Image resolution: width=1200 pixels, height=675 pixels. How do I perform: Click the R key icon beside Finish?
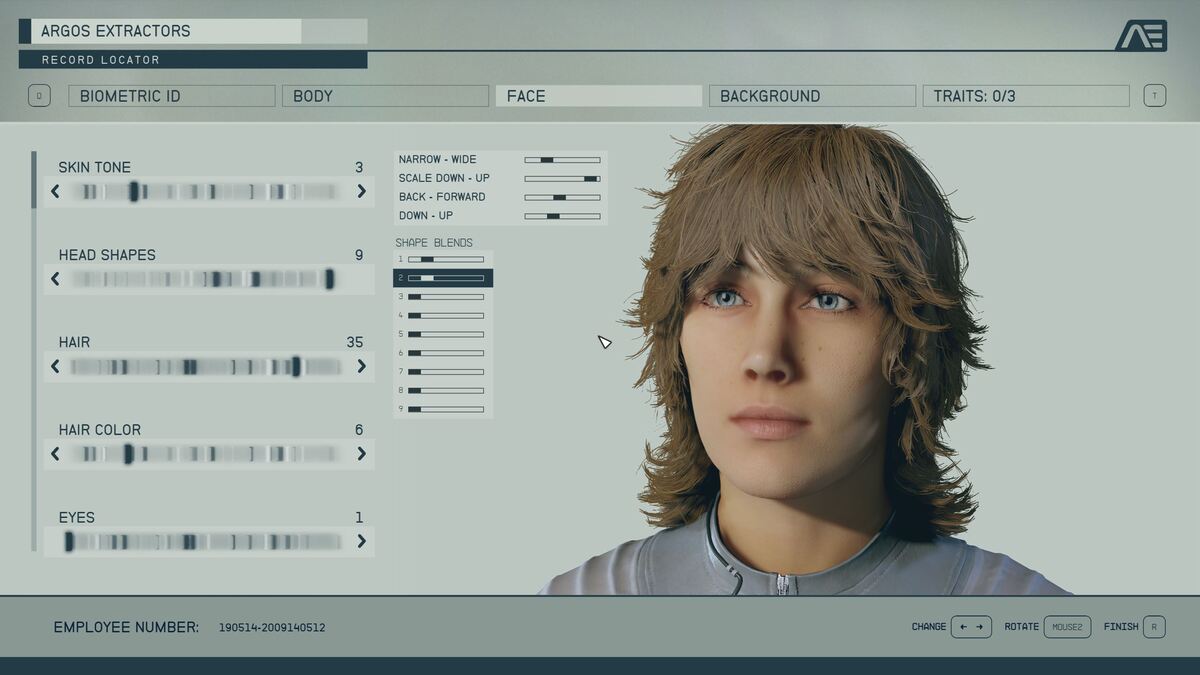pos(1154,627)
